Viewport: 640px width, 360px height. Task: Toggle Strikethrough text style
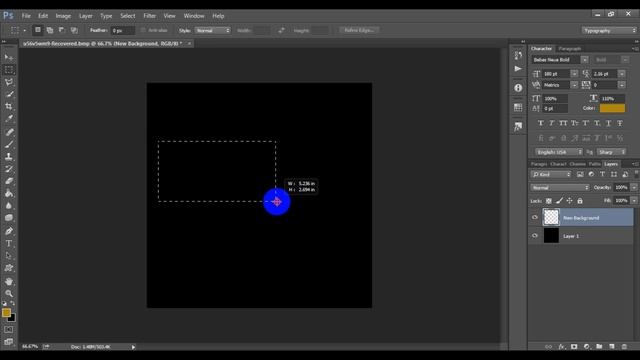coord(620,123)
